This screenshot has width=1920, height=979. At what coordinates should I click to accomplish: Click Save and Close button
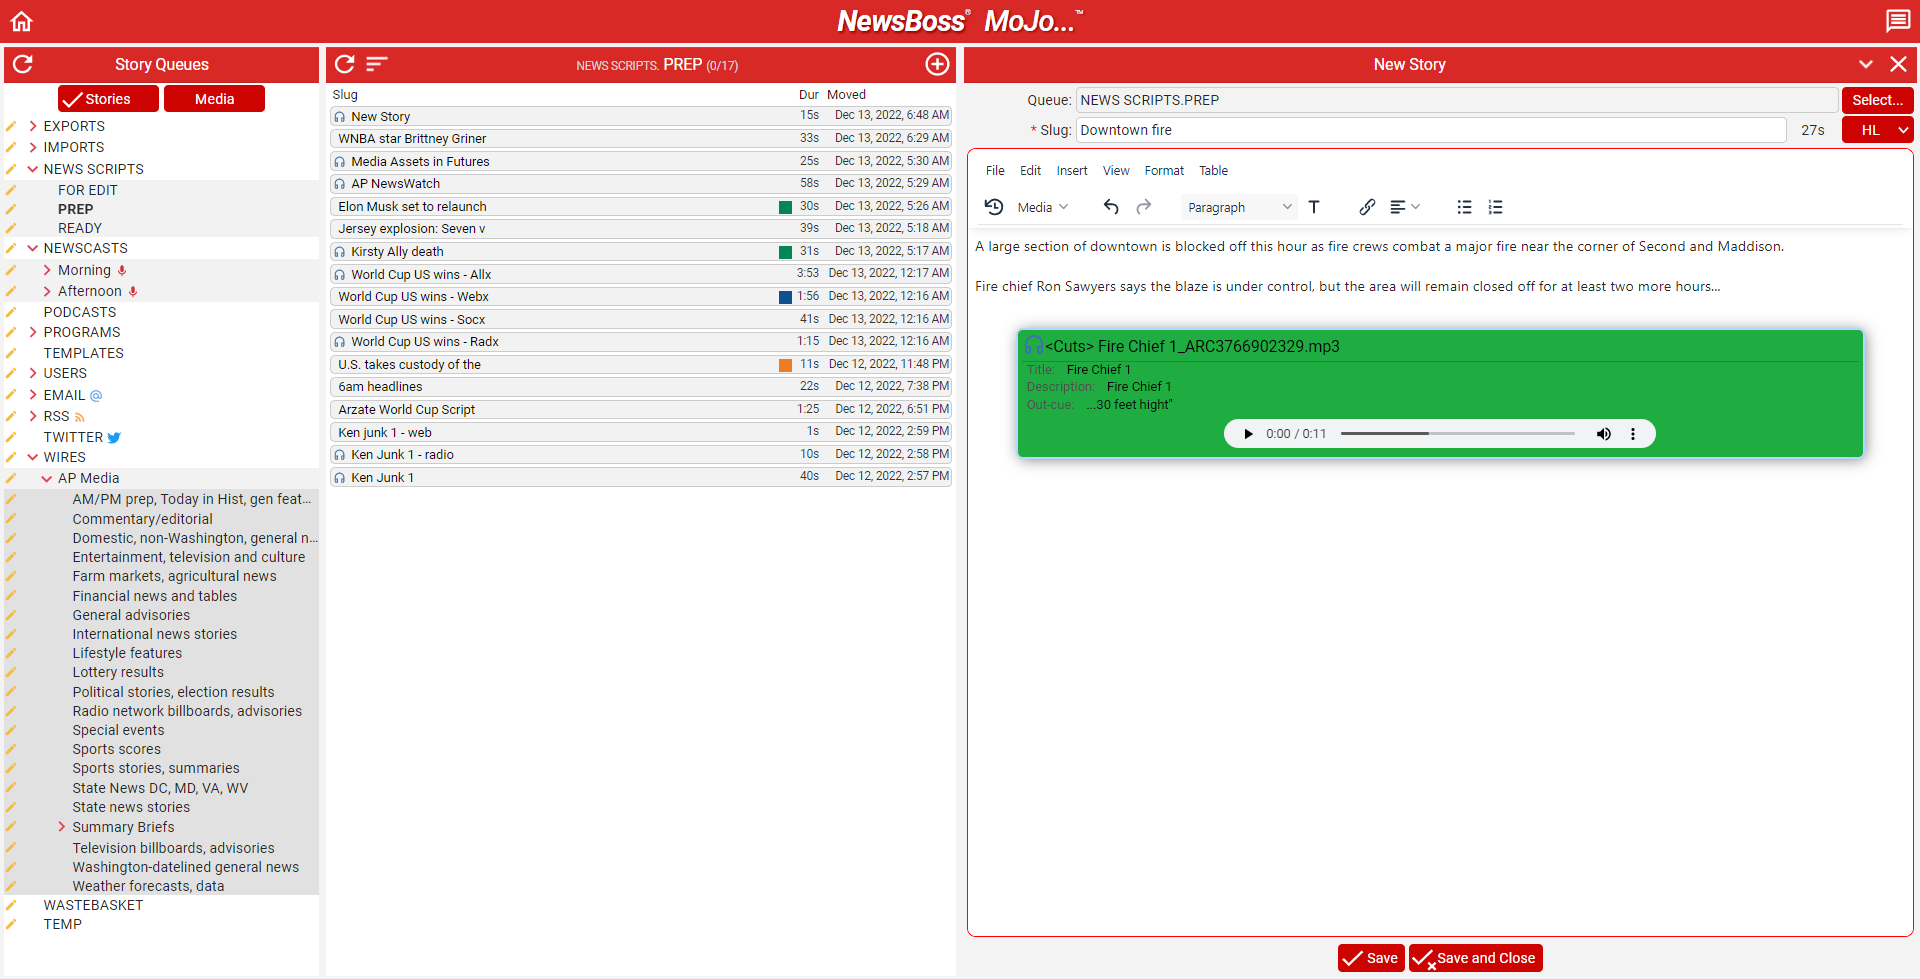pos(1476,958)
